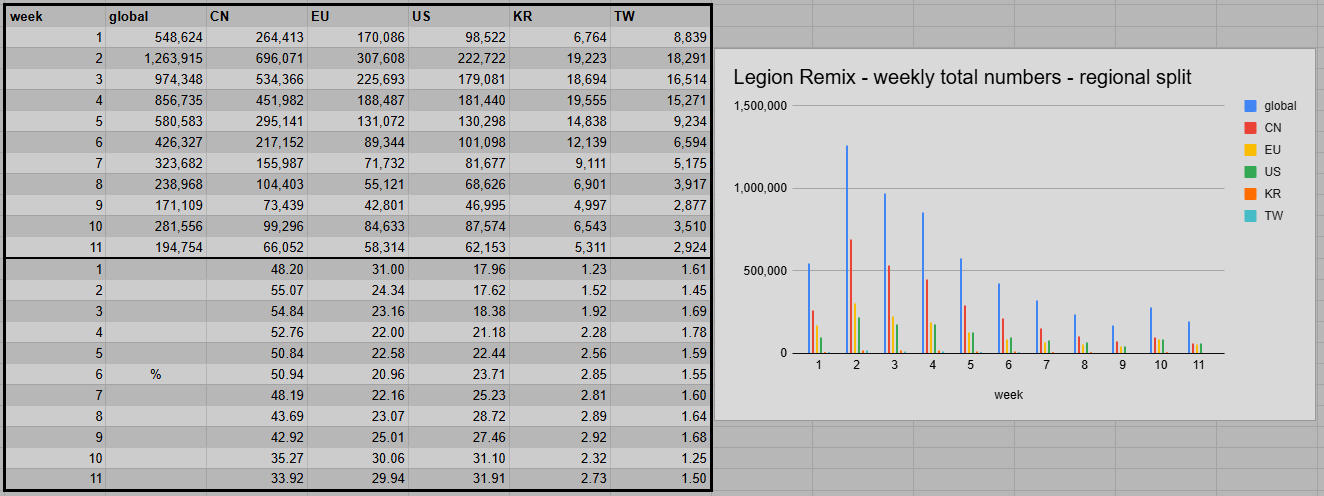
Task: Pick the teal TW legend swatch
Action: click(x=1250, y=216)
